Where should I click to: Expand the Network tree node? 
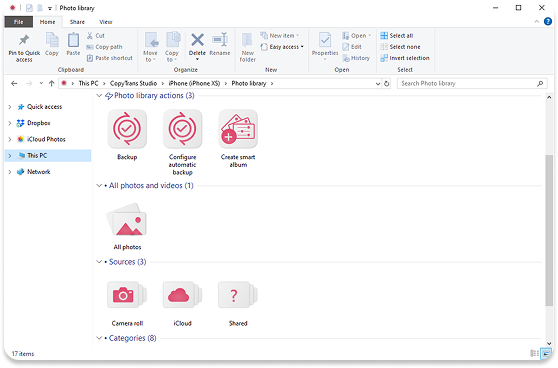(10, 172)
